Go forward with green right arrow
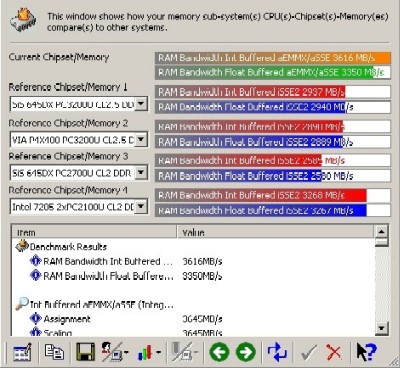Screen dimensions: 400x368 click(246, 352)
